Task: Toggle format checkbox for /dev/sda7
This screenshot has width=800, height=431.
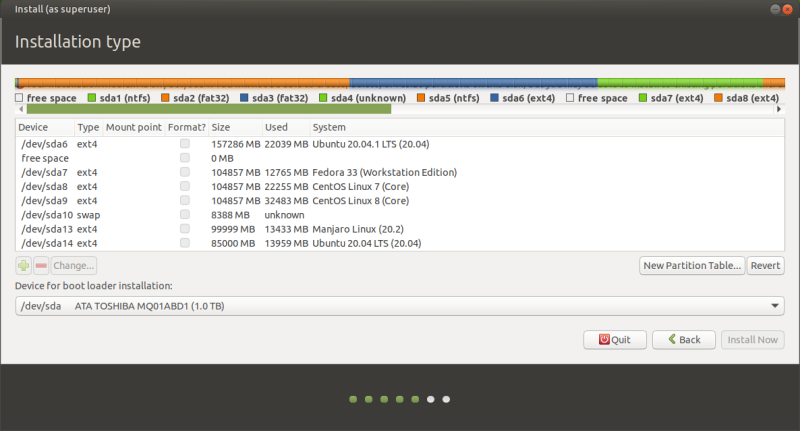Action: pos(185,172)
